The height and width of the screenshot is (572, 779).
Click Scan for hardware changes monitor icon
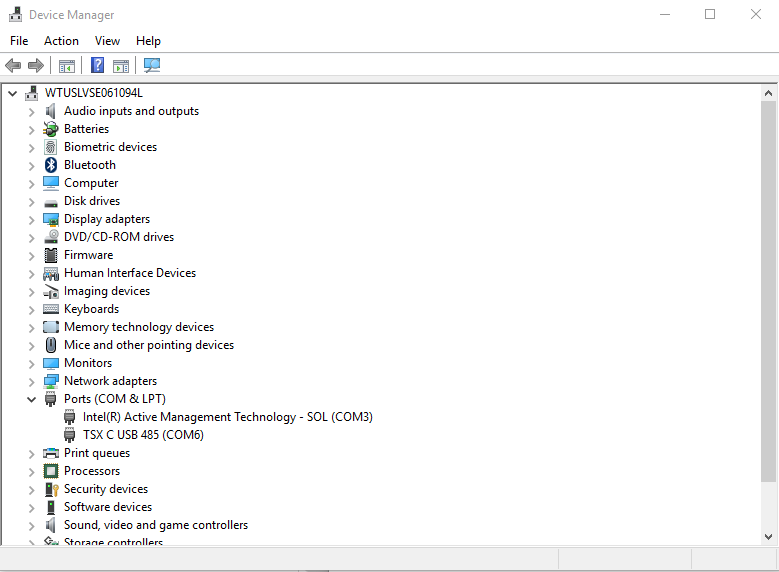point(152,65)
